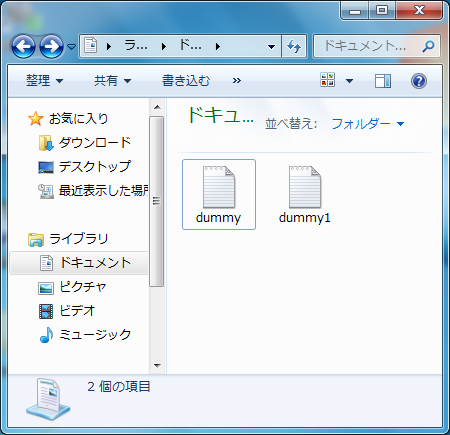Click the ビデオ film icon
Viewport: 450px width, 435px height.
tap(46, 311)
